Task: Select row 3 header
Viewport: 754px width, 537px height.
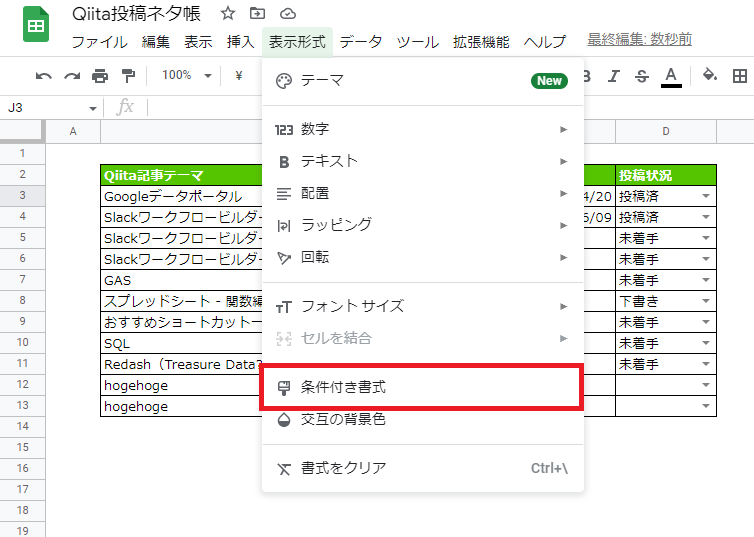Action: [23, 196]
